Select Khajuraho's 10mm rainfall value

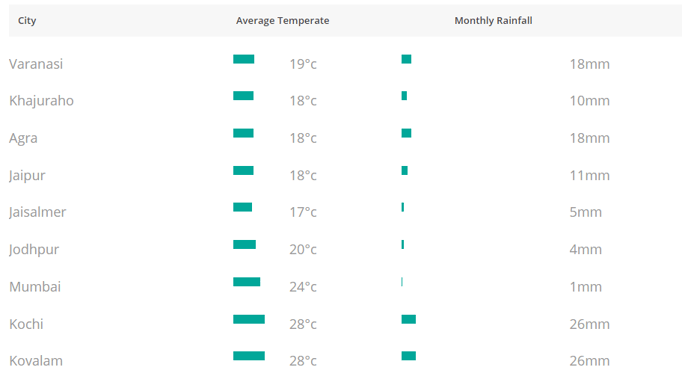point(589,101)
